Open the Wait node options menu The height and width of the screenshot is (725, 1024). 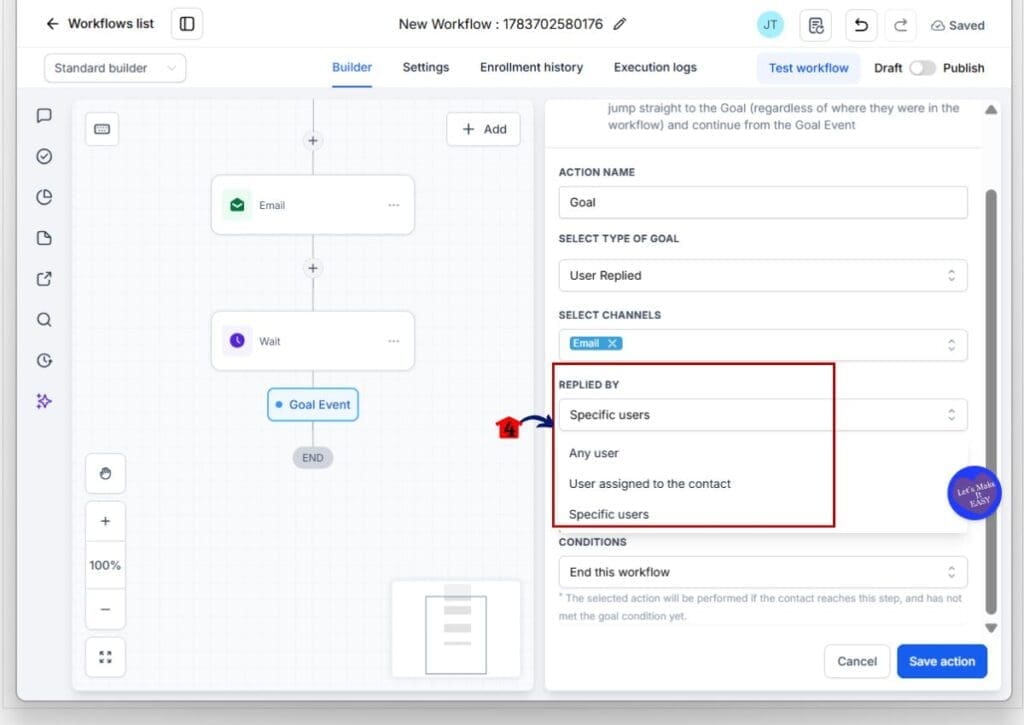pos(394,341)
